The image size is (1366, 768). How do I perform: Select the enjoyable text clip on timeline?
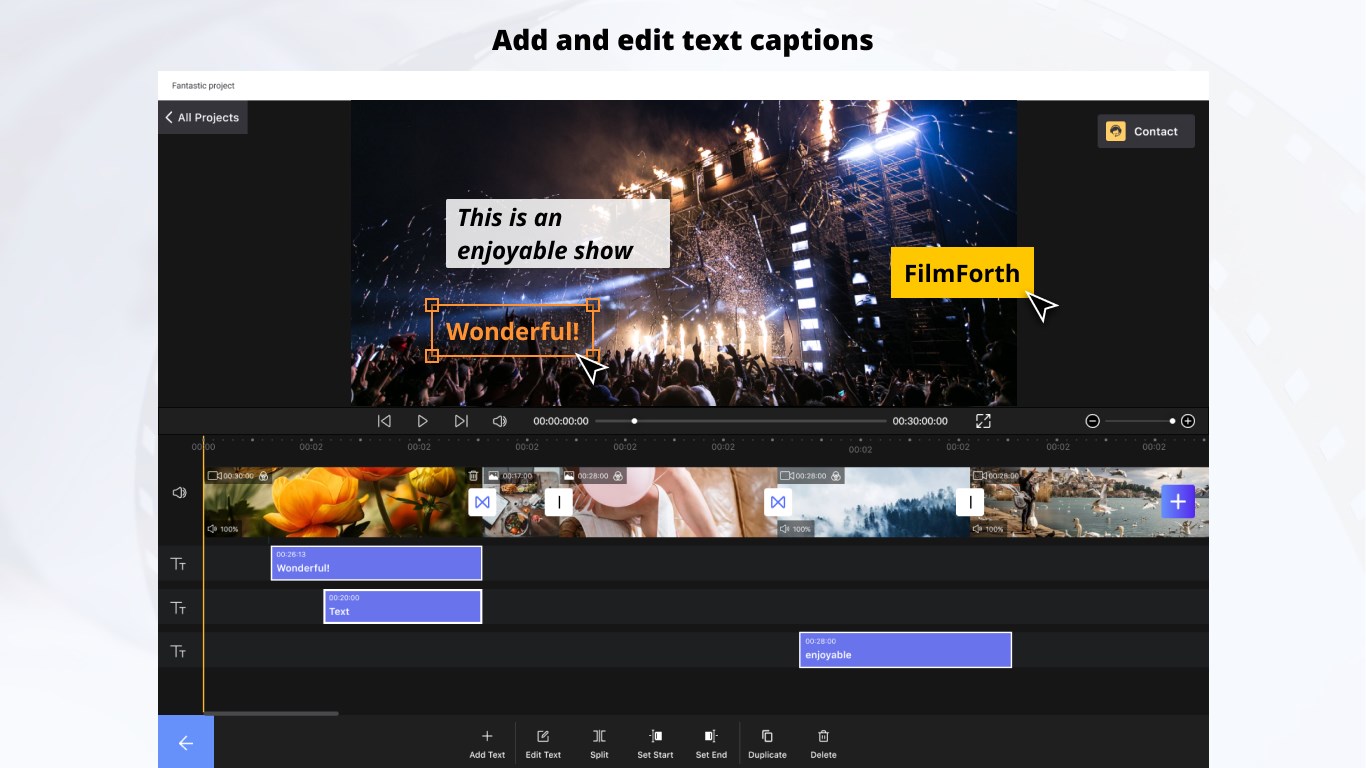(905, 649)
